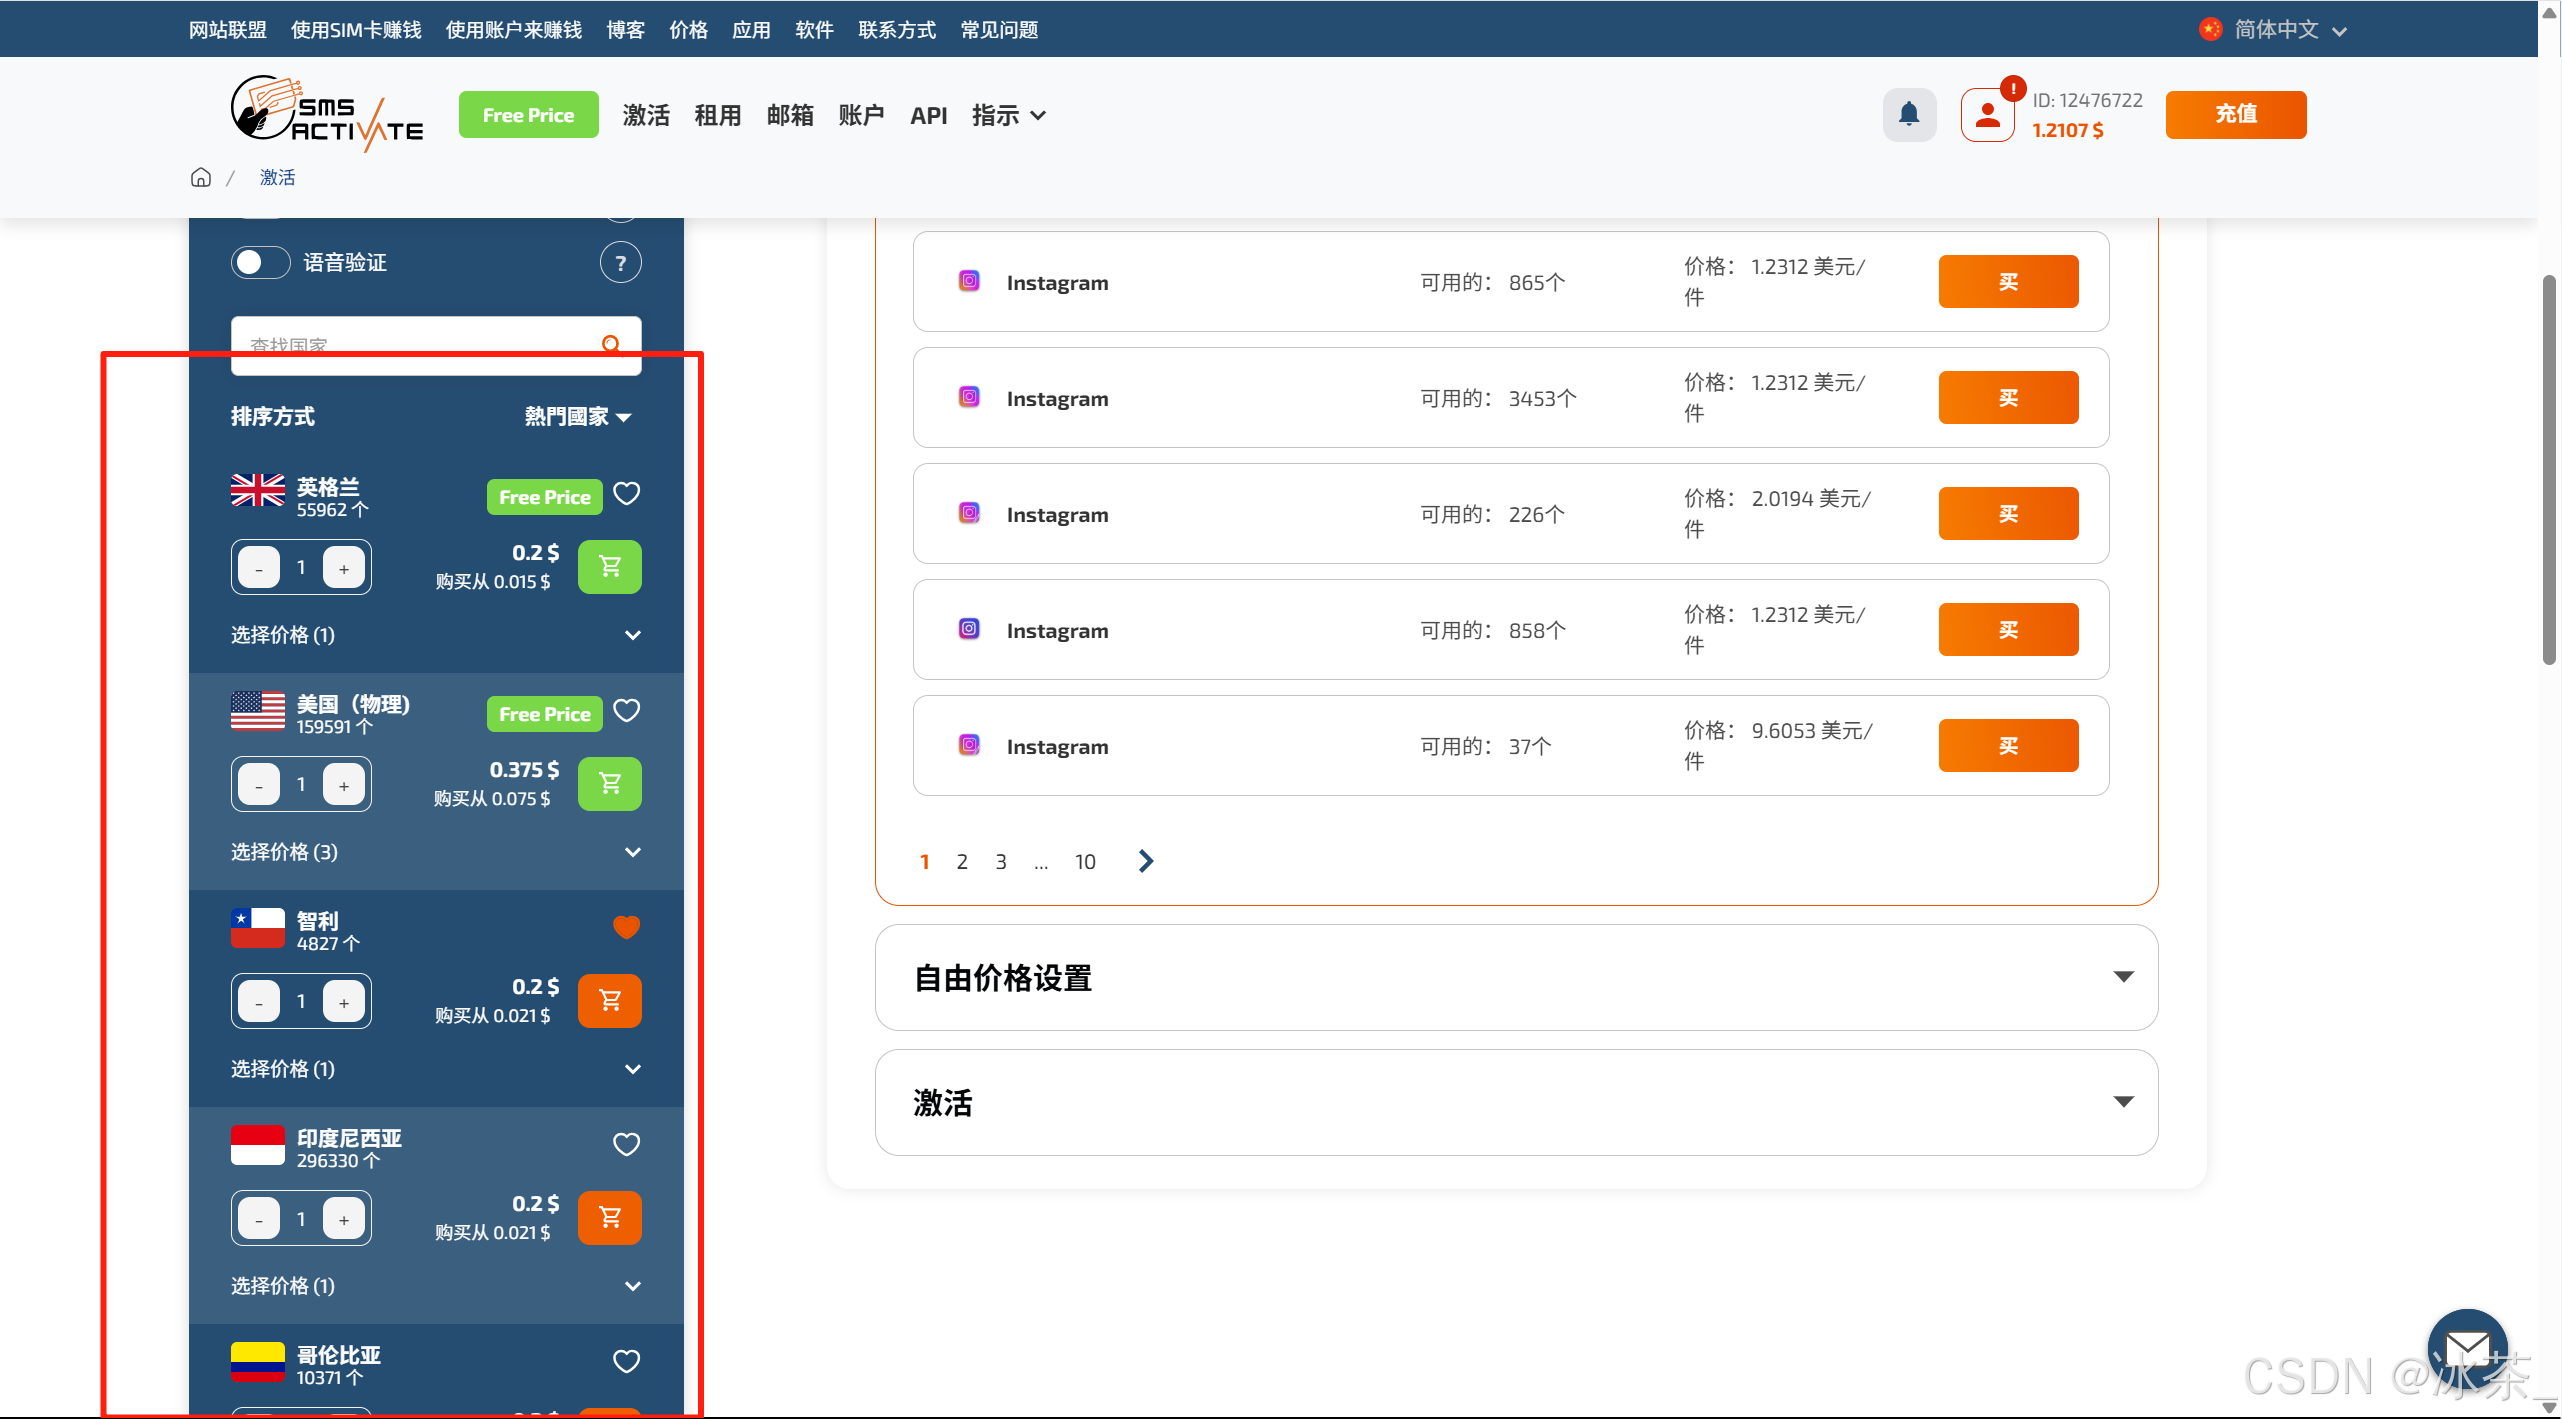Image resolution: width=2562 pixels, height=1419 pixels.
Task: Open the Blog link in top bar
Action: [625, 30]
